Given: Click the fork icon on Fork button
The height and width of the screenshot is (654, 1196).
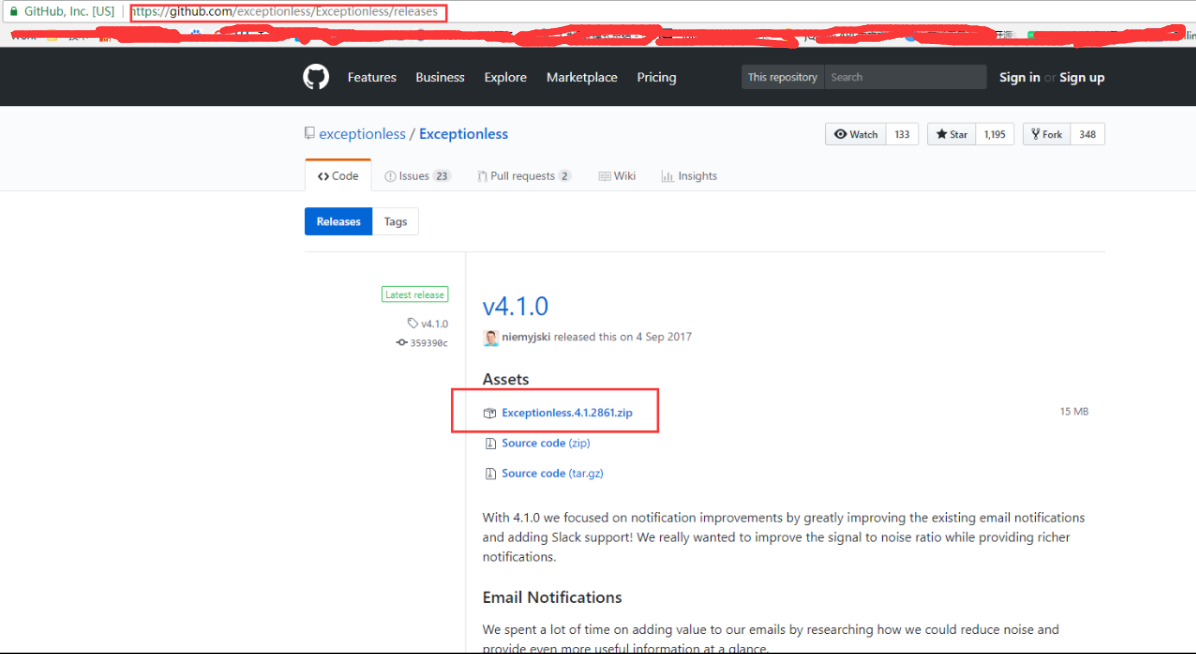Looking at the screenshot, I should click(1035, 134).
